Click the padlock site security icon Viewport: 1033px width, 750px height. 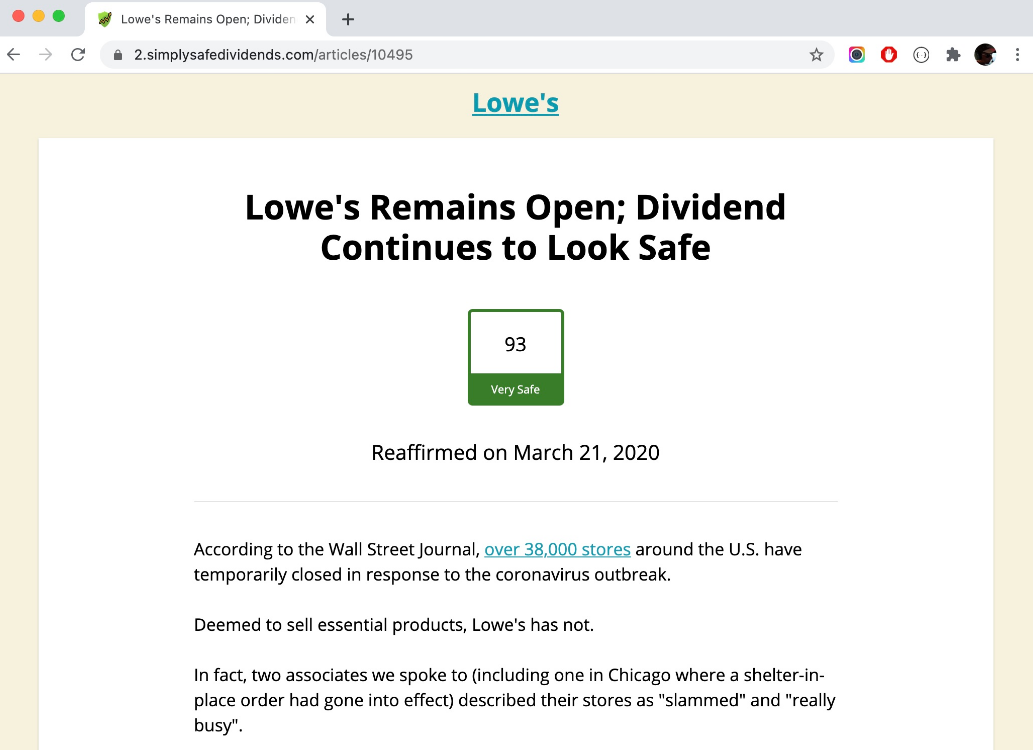pos(118,55)
